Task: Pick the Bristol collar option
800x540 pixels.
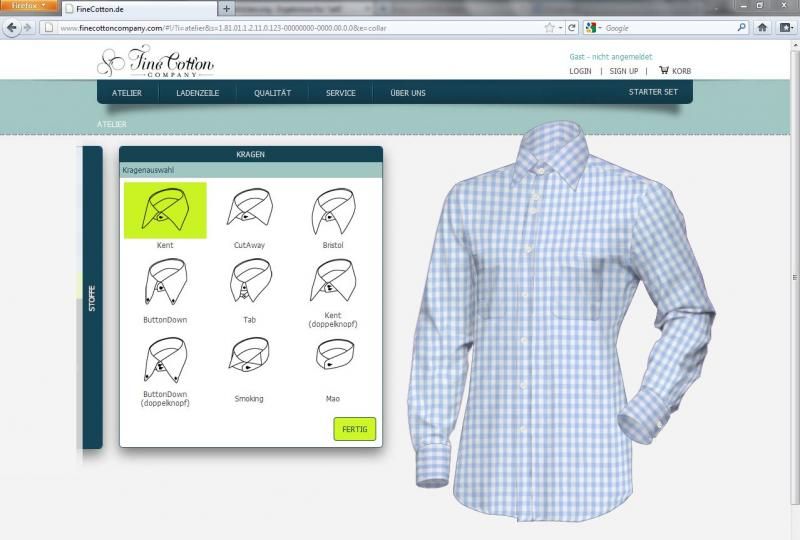Action: (x=333, y=209)
